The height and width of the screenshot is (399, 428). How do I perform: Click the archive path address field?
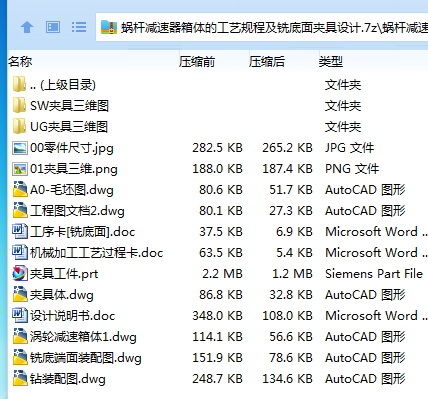pos(262,27)
